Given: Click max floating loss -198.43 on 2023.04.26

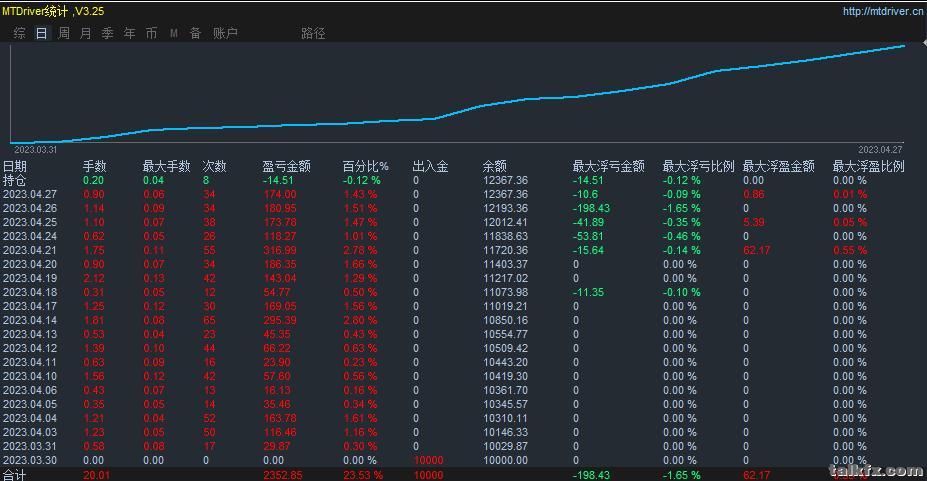Looking at the screenshot, I should click(591, 209).
